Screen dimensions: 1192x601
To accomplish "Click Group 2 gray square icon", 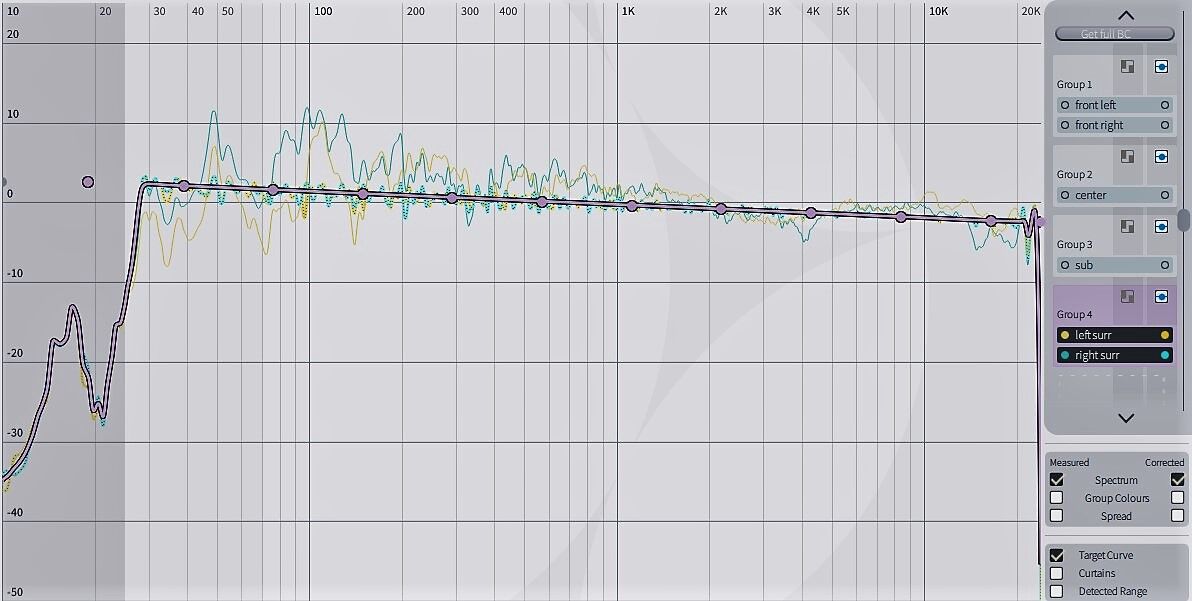I will pyautogui.click(x=1127, y=157).
